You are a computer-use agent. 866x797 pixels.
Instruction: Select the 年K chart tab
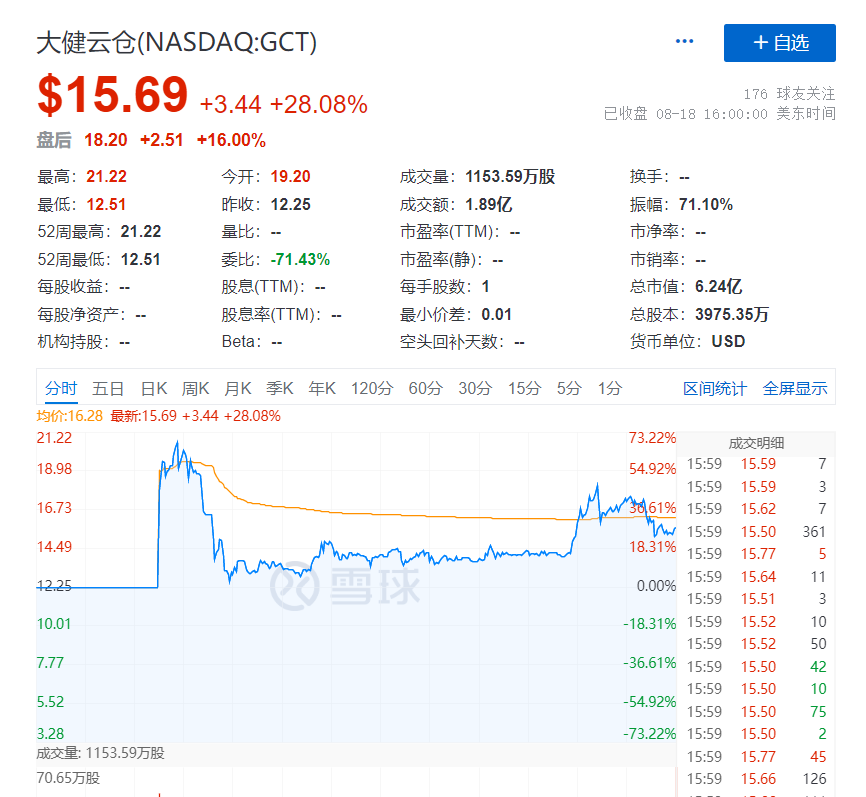[322, 388]
